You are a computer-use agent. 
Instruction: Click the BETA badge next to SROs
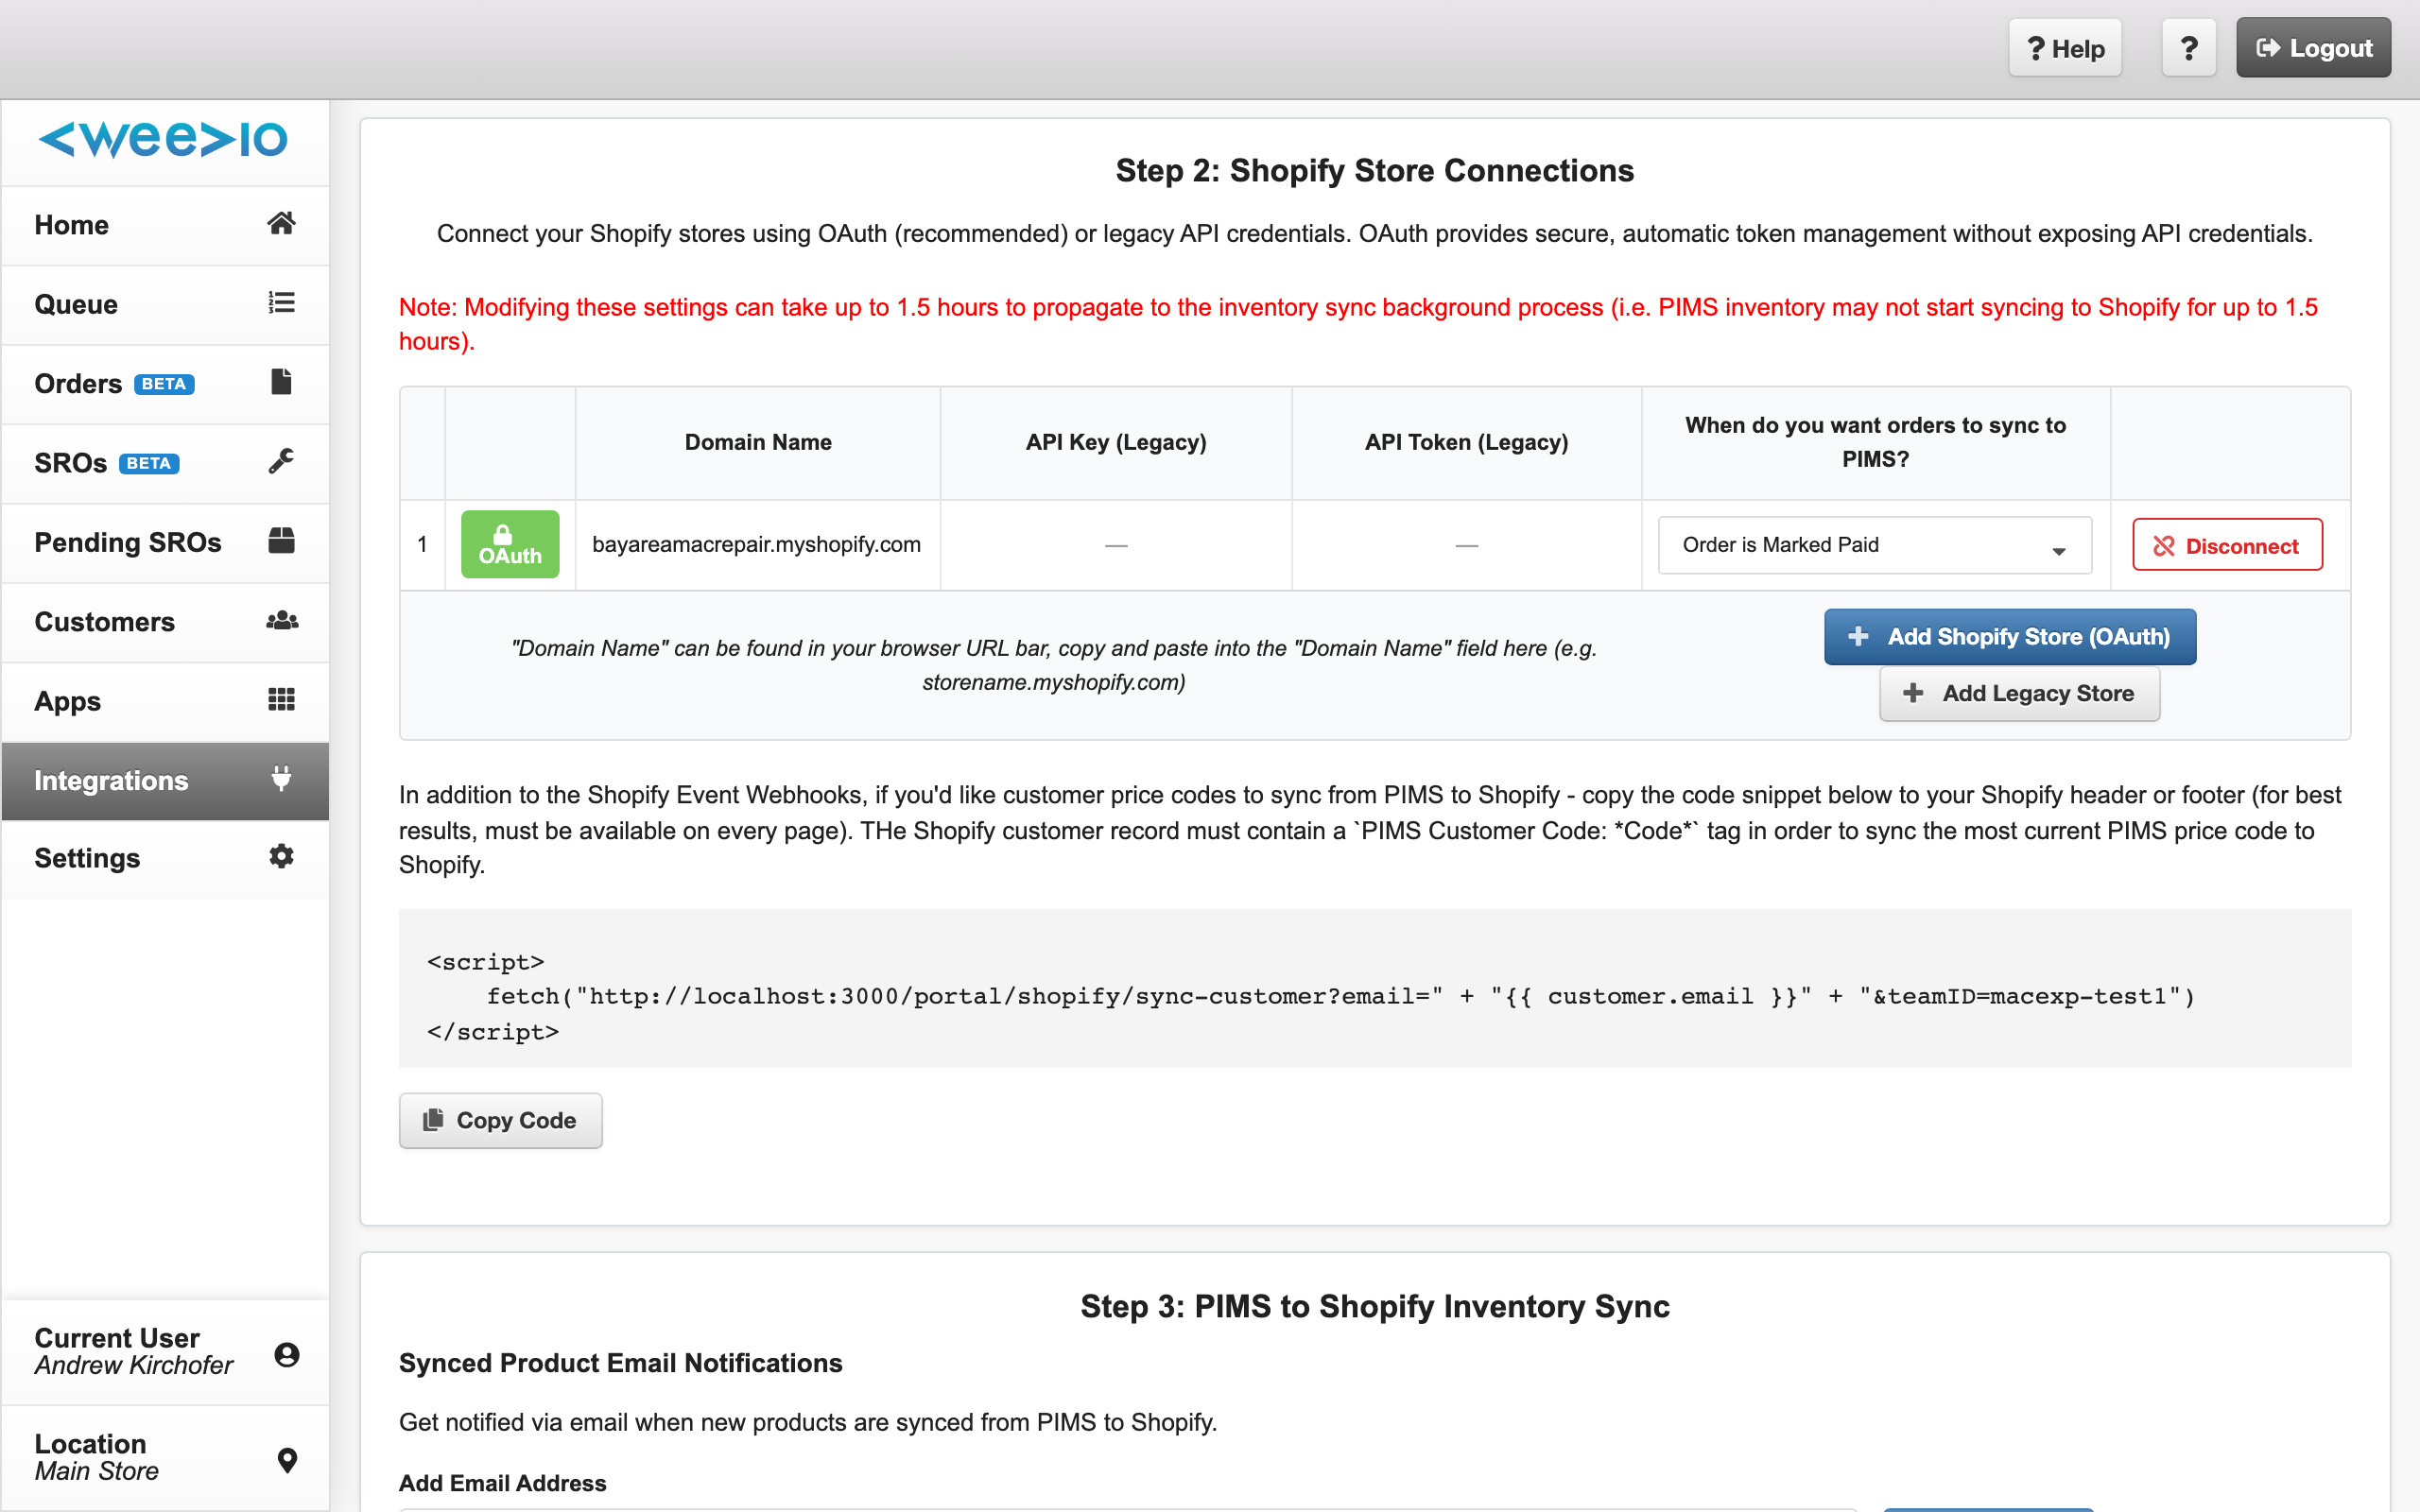click(x=149, y=463)
